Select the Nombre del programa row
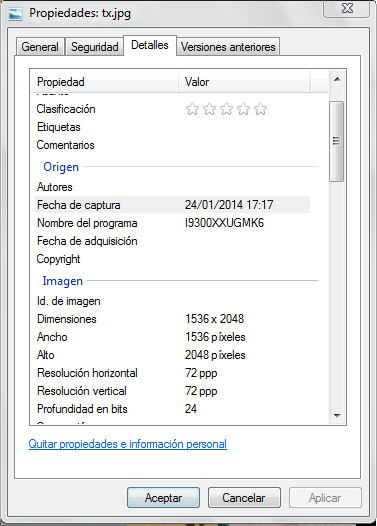The height and width of the screenshot is (526, 377). tap(173, 223)
